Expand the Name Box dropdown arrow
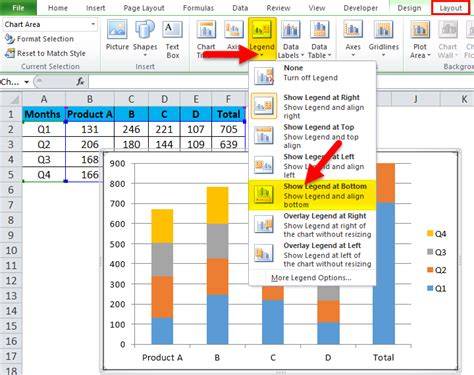The height and width of the screenshot is (375, 474). 26,82
